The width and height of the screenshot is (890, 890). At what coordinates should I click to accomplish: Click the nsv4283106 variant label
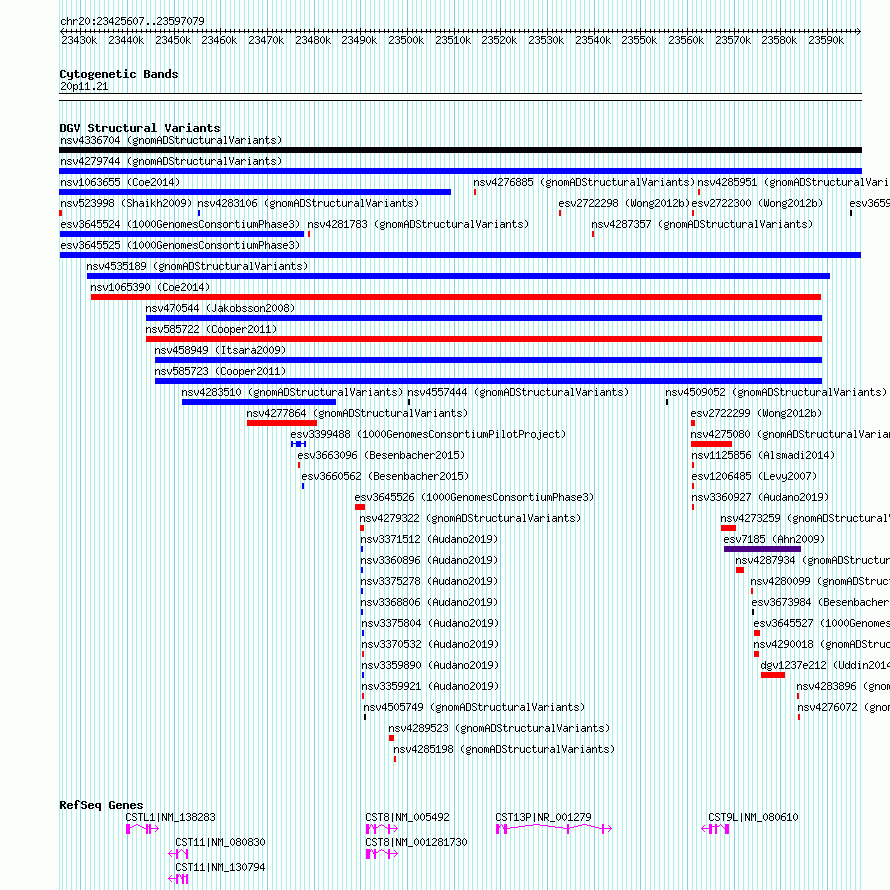[x=308, y=203]
